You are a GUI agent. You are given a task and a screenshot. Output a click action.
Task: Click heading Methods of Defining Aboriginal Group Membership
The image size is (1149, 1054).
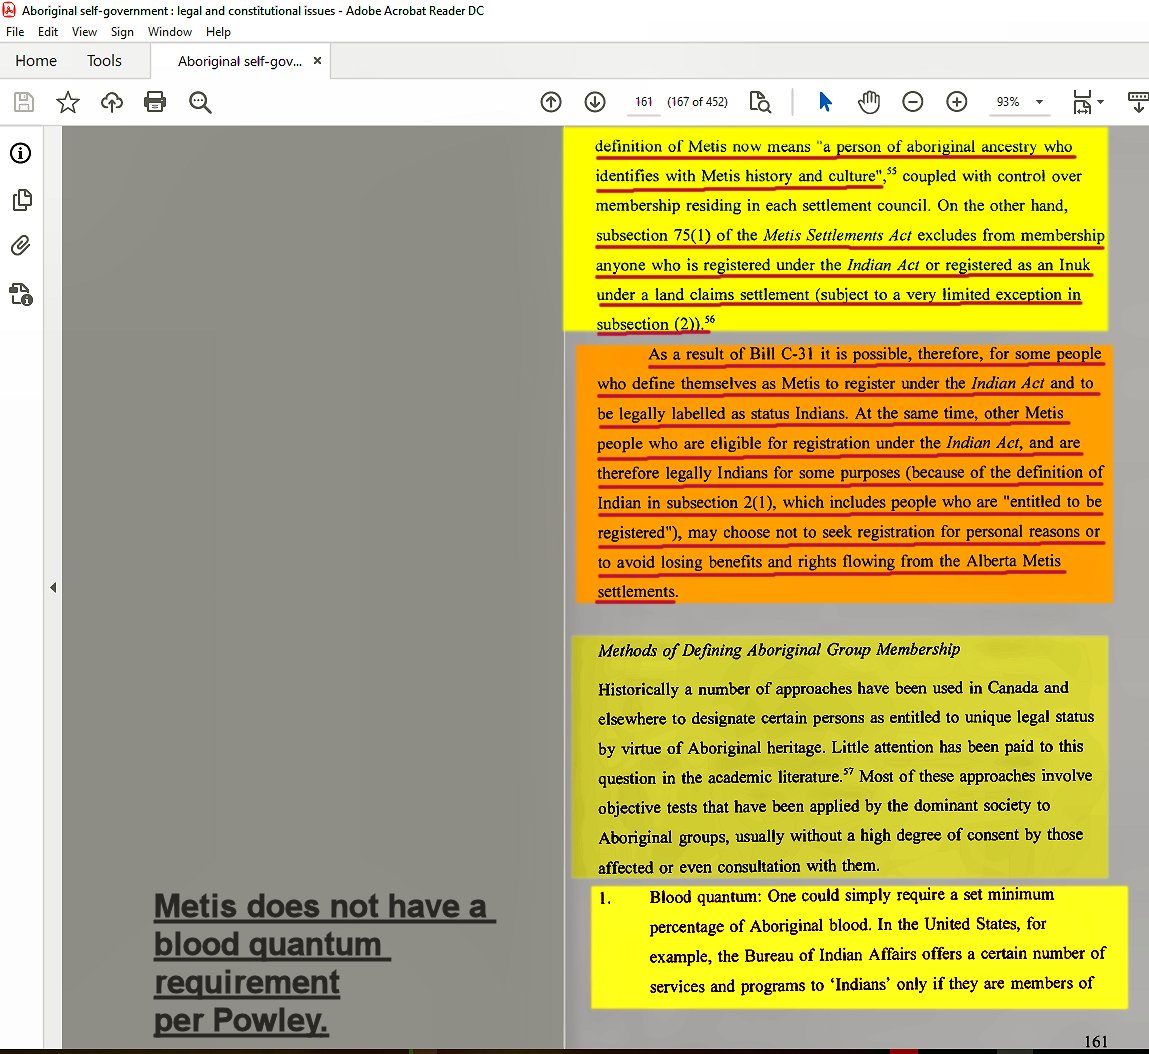click(779, 650)
